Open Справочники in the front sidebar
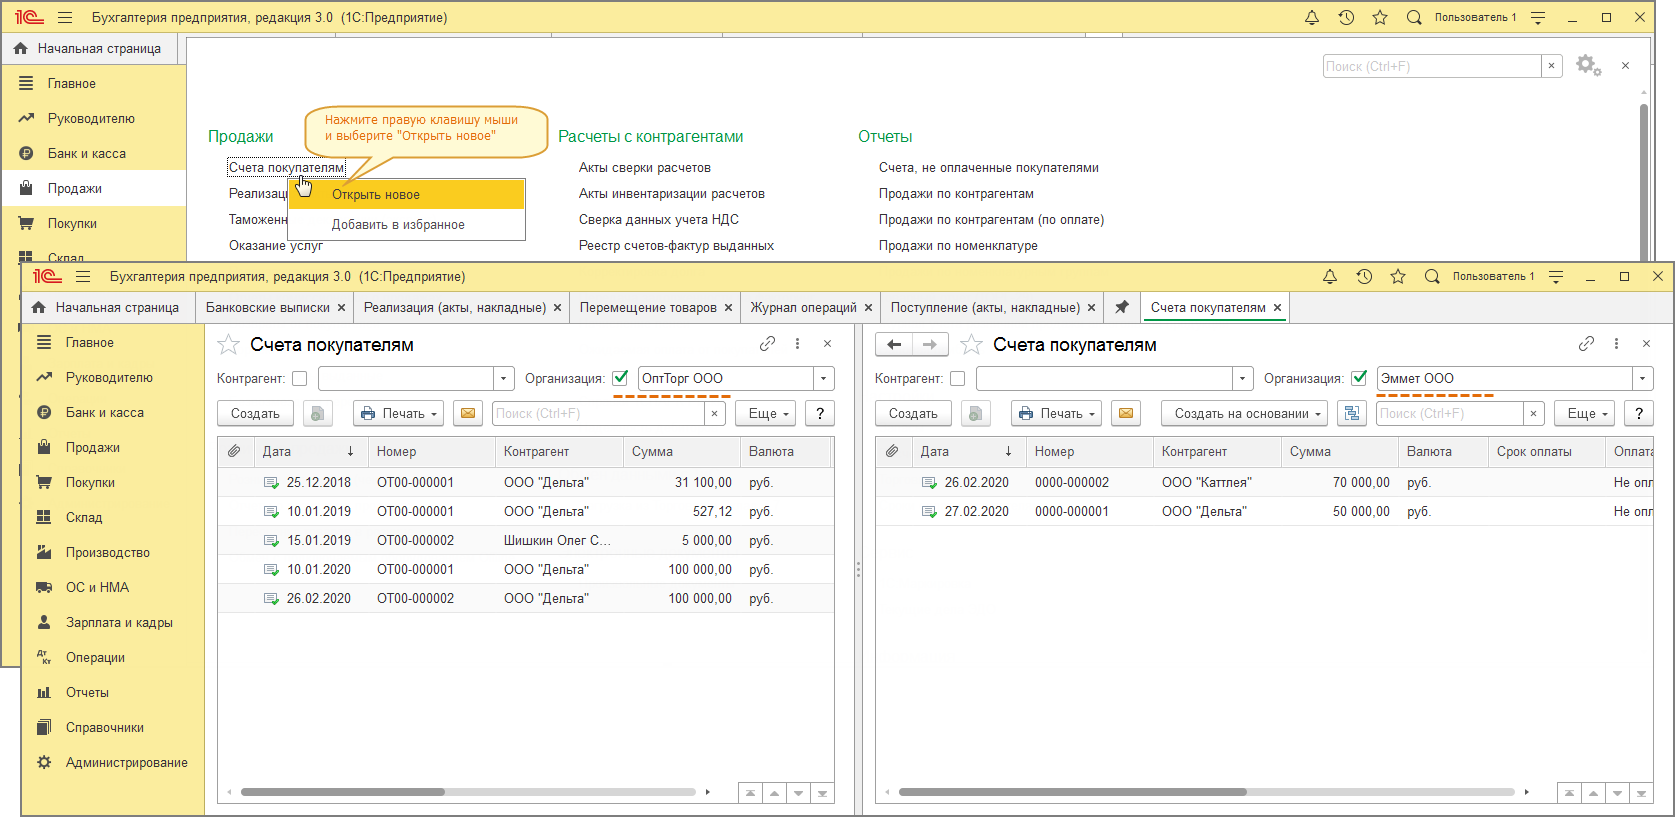The width and height of the screenshot is (1676, 819). pyautogui.click(x=105, y=728)
